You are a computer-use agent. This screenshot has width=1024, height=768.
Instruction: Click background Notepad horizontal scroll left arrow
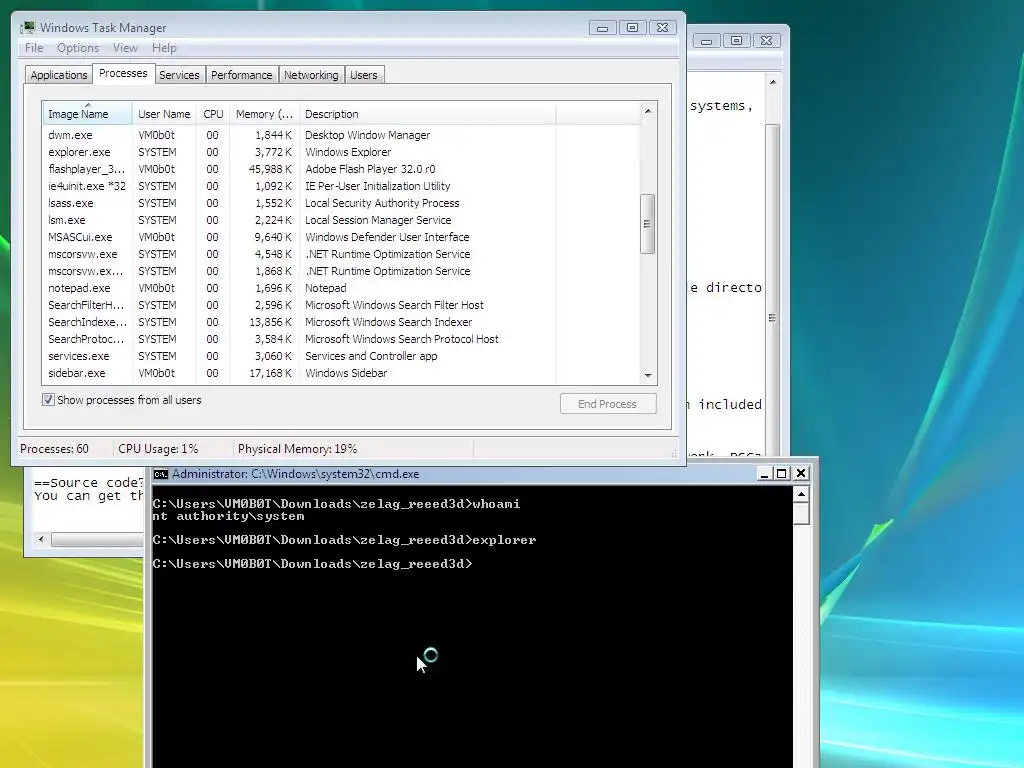[x=41, y=539]
